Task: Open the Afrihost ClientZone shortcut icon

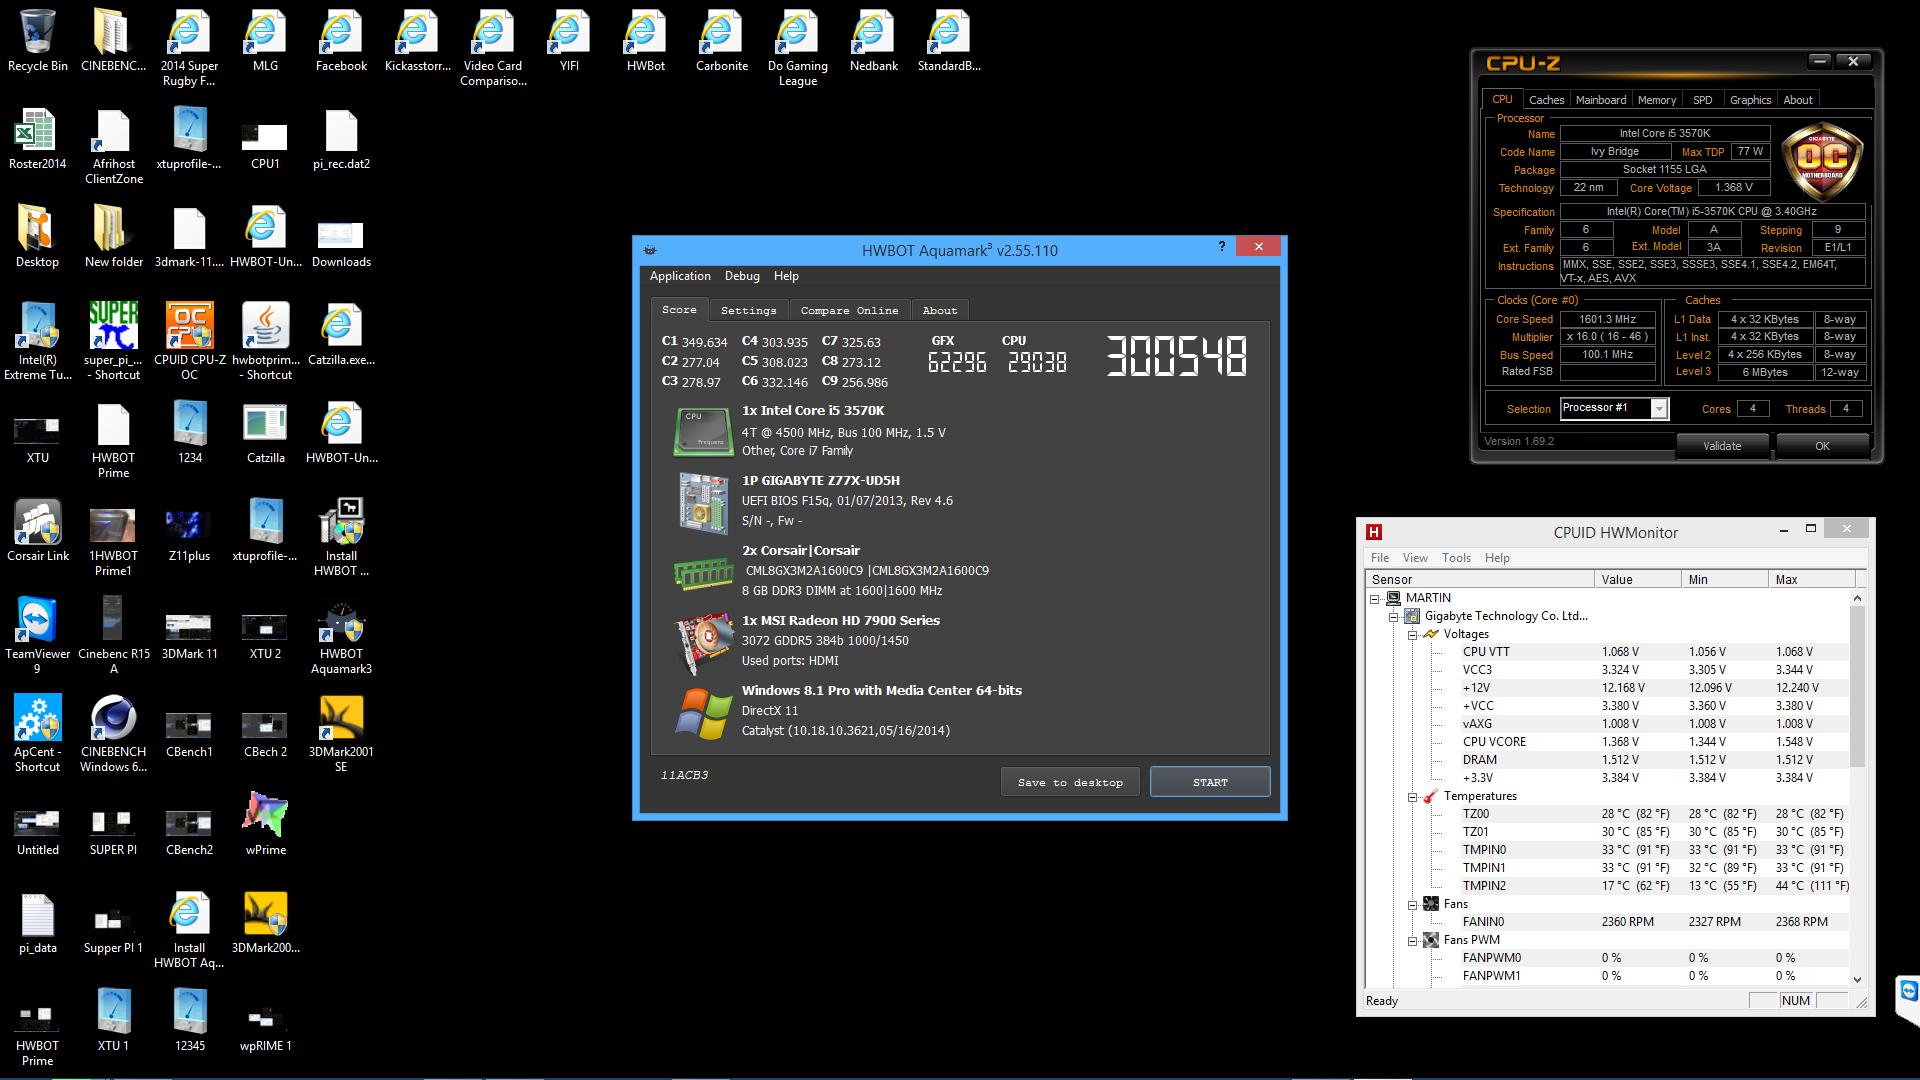Action: tap(113, 146)
